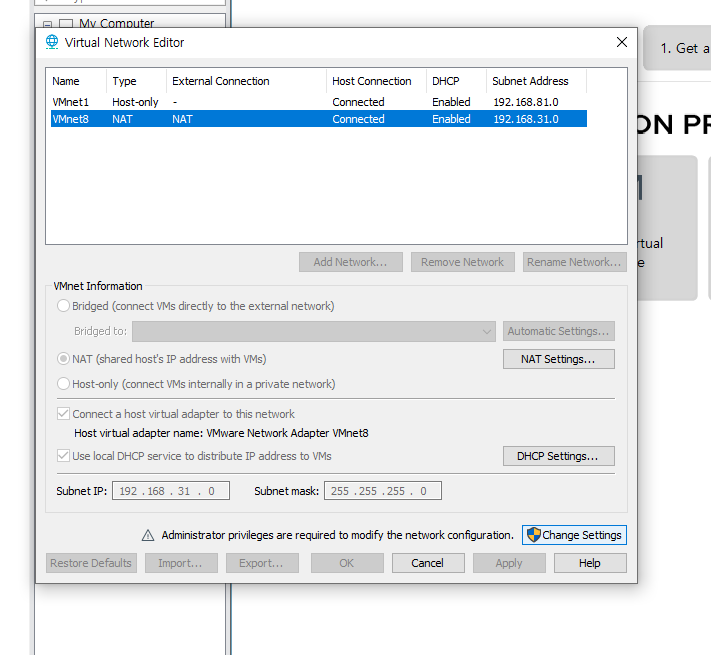
Task: Close the Virtual Network Editor dialog
Action: 622,42
